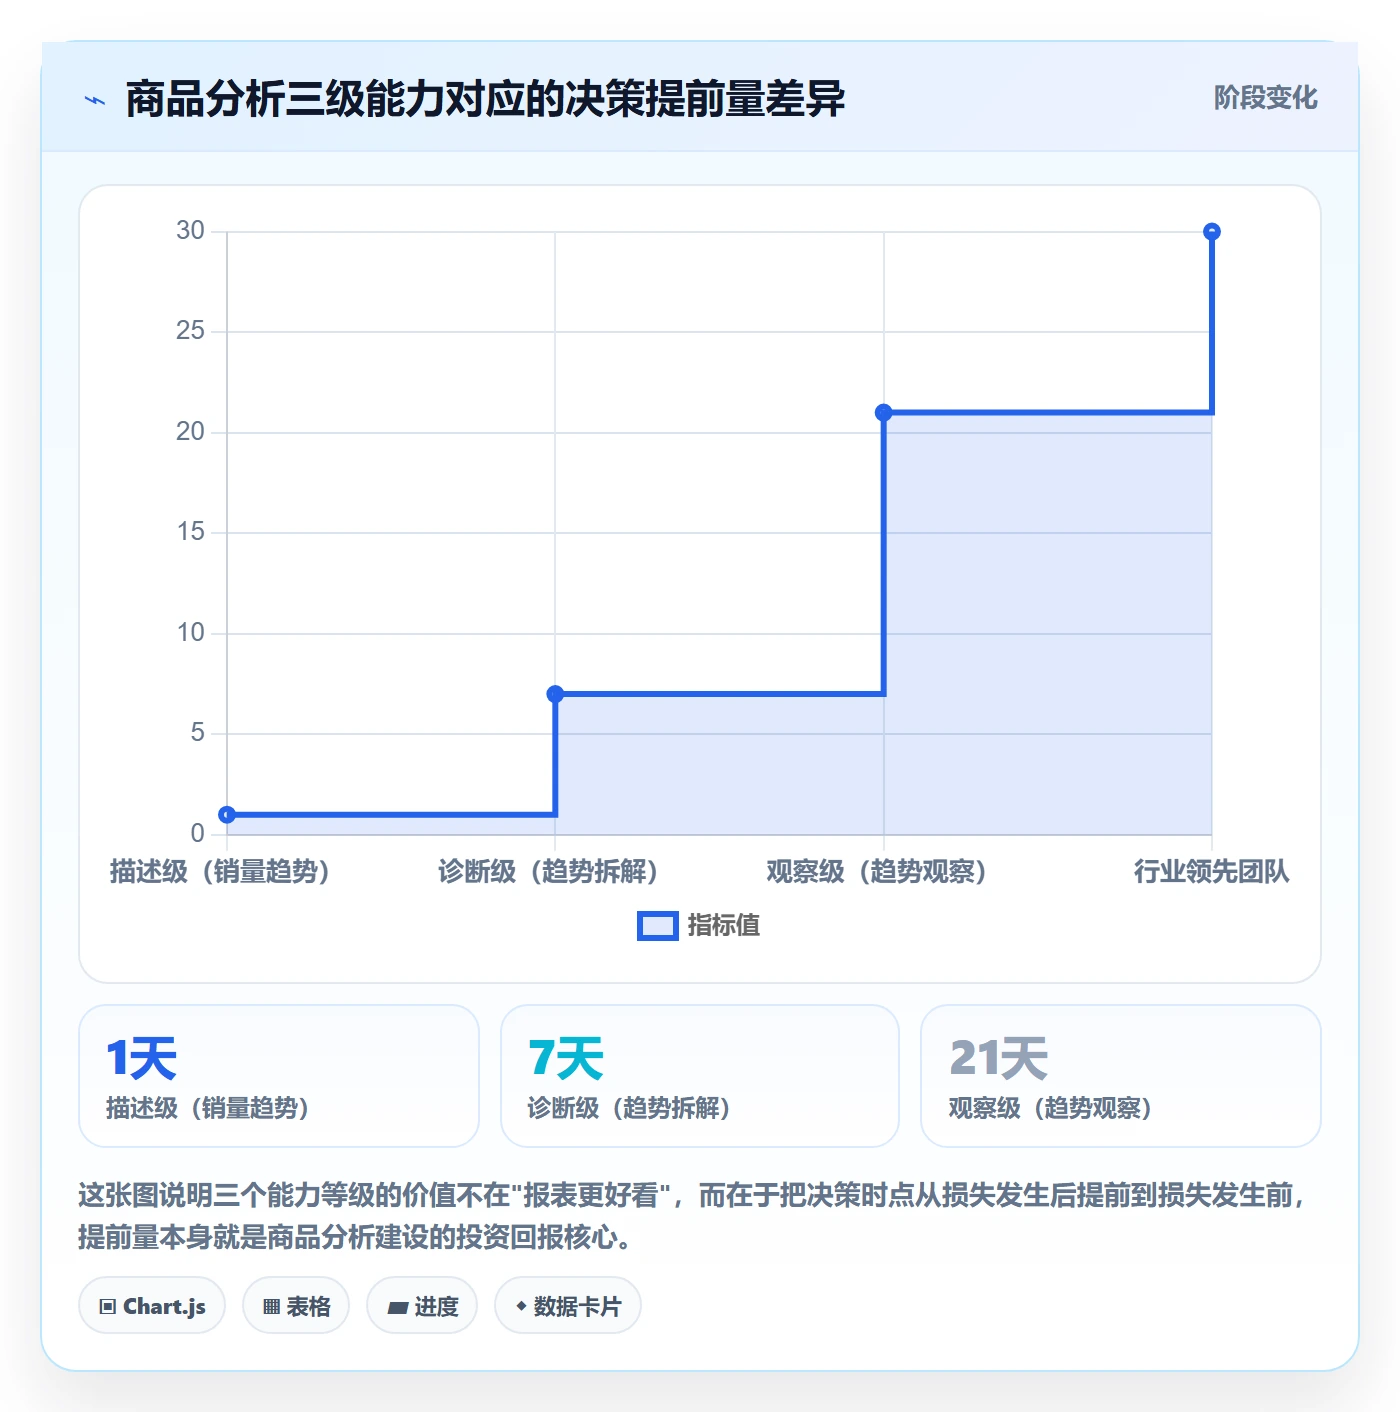Screen dimensions: 1400x1412
Task: Click the y-axis value 15
Action: [190, 532]
